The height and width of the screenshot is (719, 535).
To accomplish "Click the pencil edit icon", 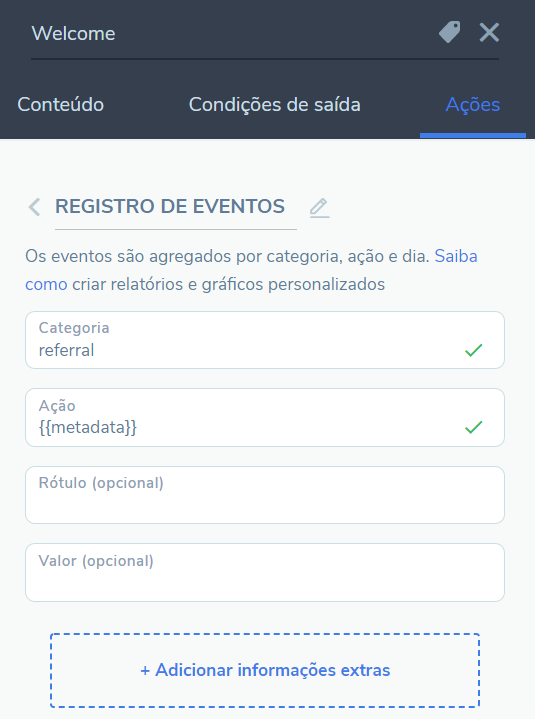I will pos(319,208).
